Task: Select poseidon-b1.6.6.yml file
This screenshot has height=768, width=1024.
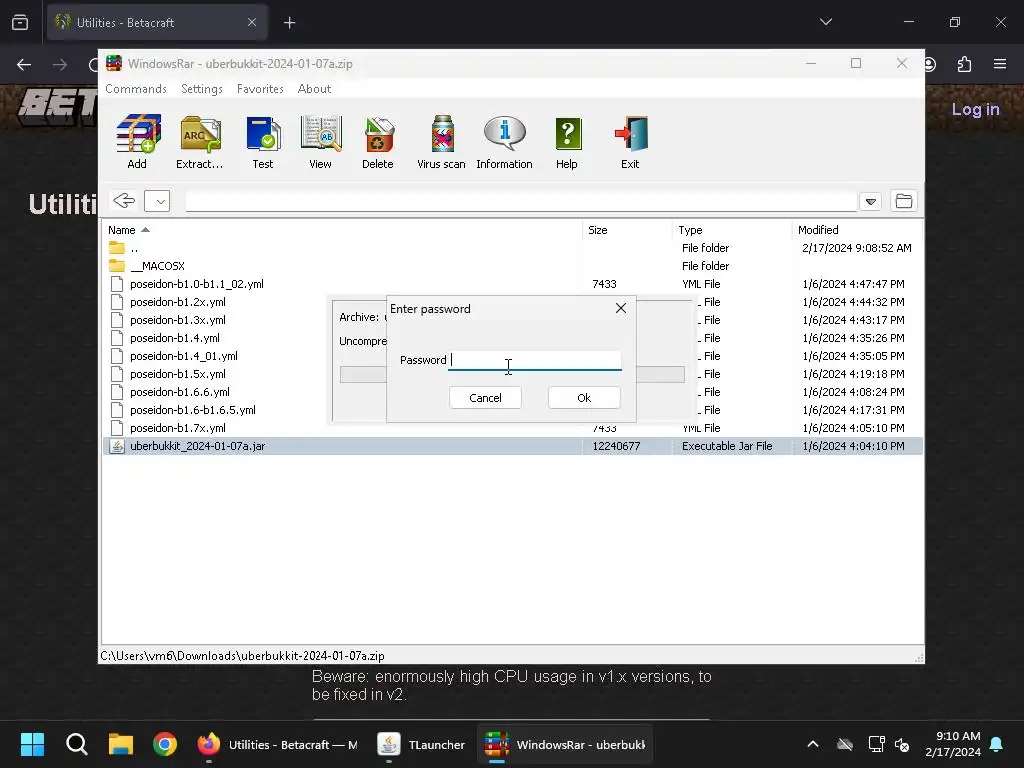Action: (180, 392)
